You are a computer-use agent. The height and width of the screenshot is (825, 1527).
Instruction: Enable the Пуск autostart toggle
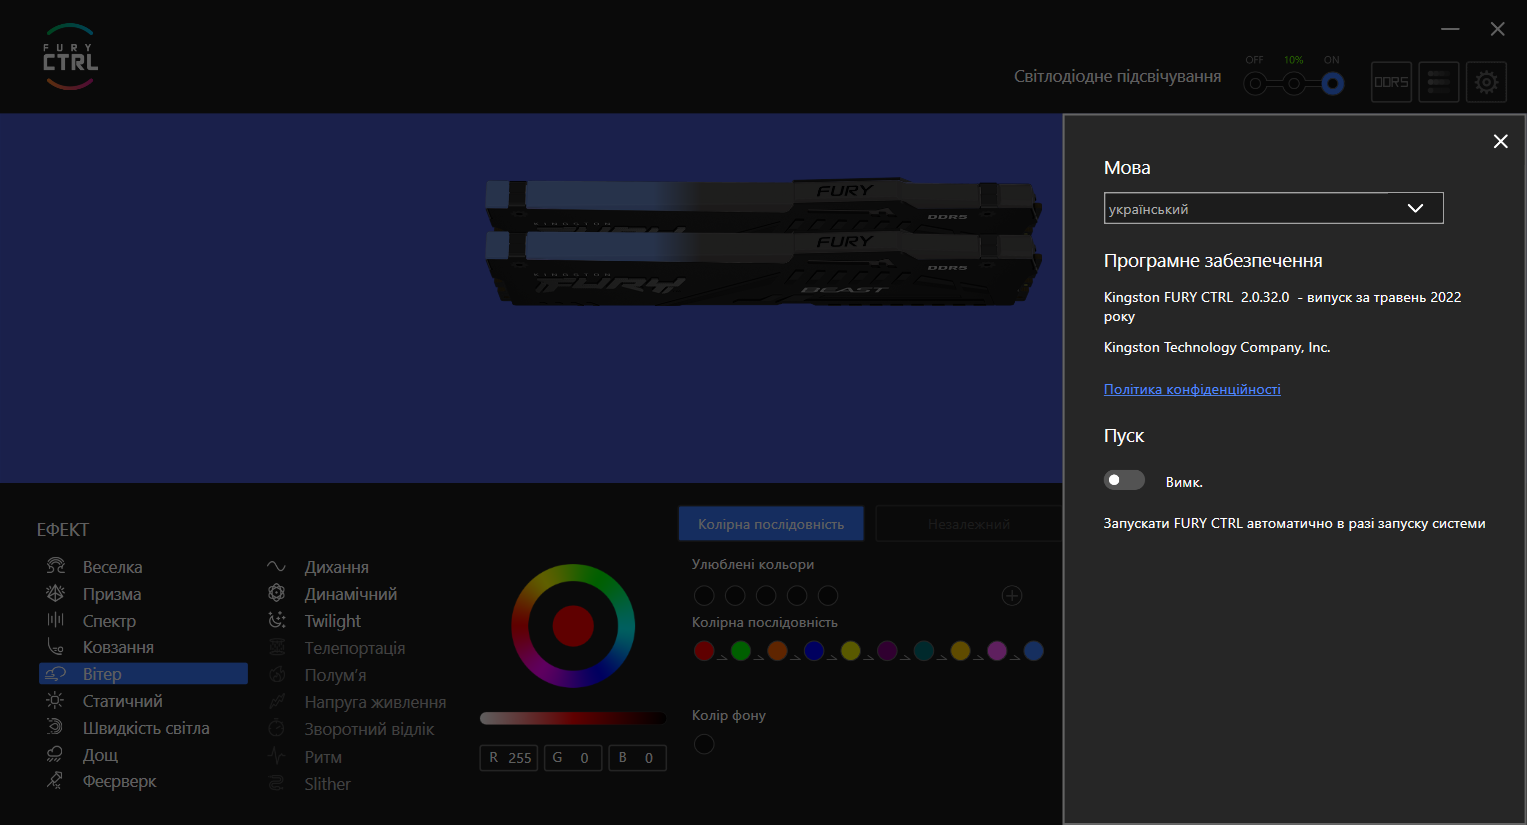point(1124,481)
